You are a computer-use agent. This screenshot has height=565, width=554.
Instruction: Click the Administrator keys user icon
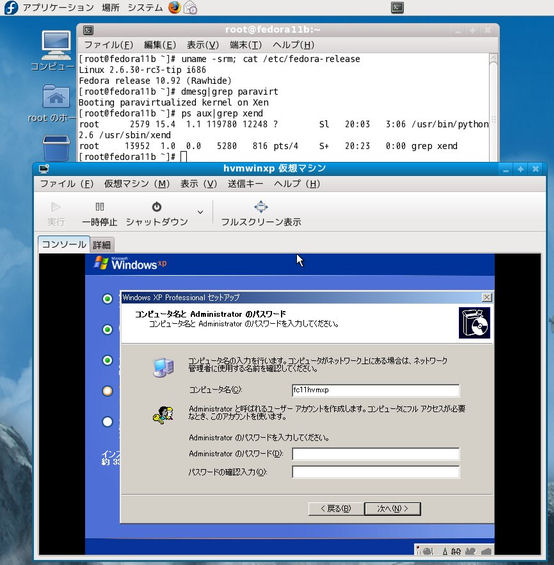[163, 414]
